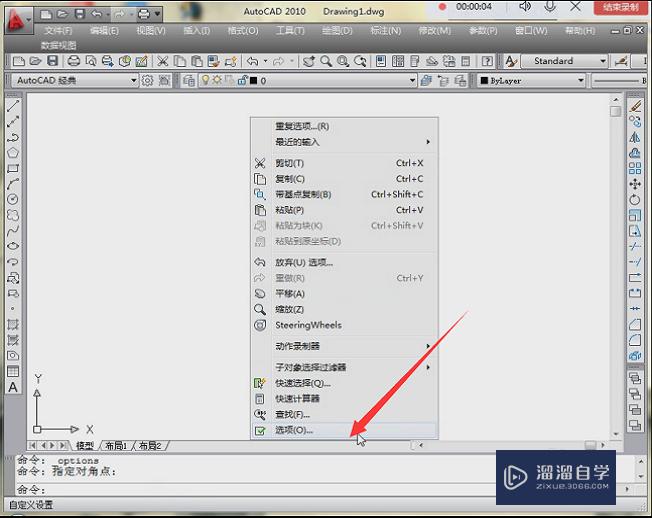
Task: Click the Cut scissors icon in standard toolbar
Action: 162,61
